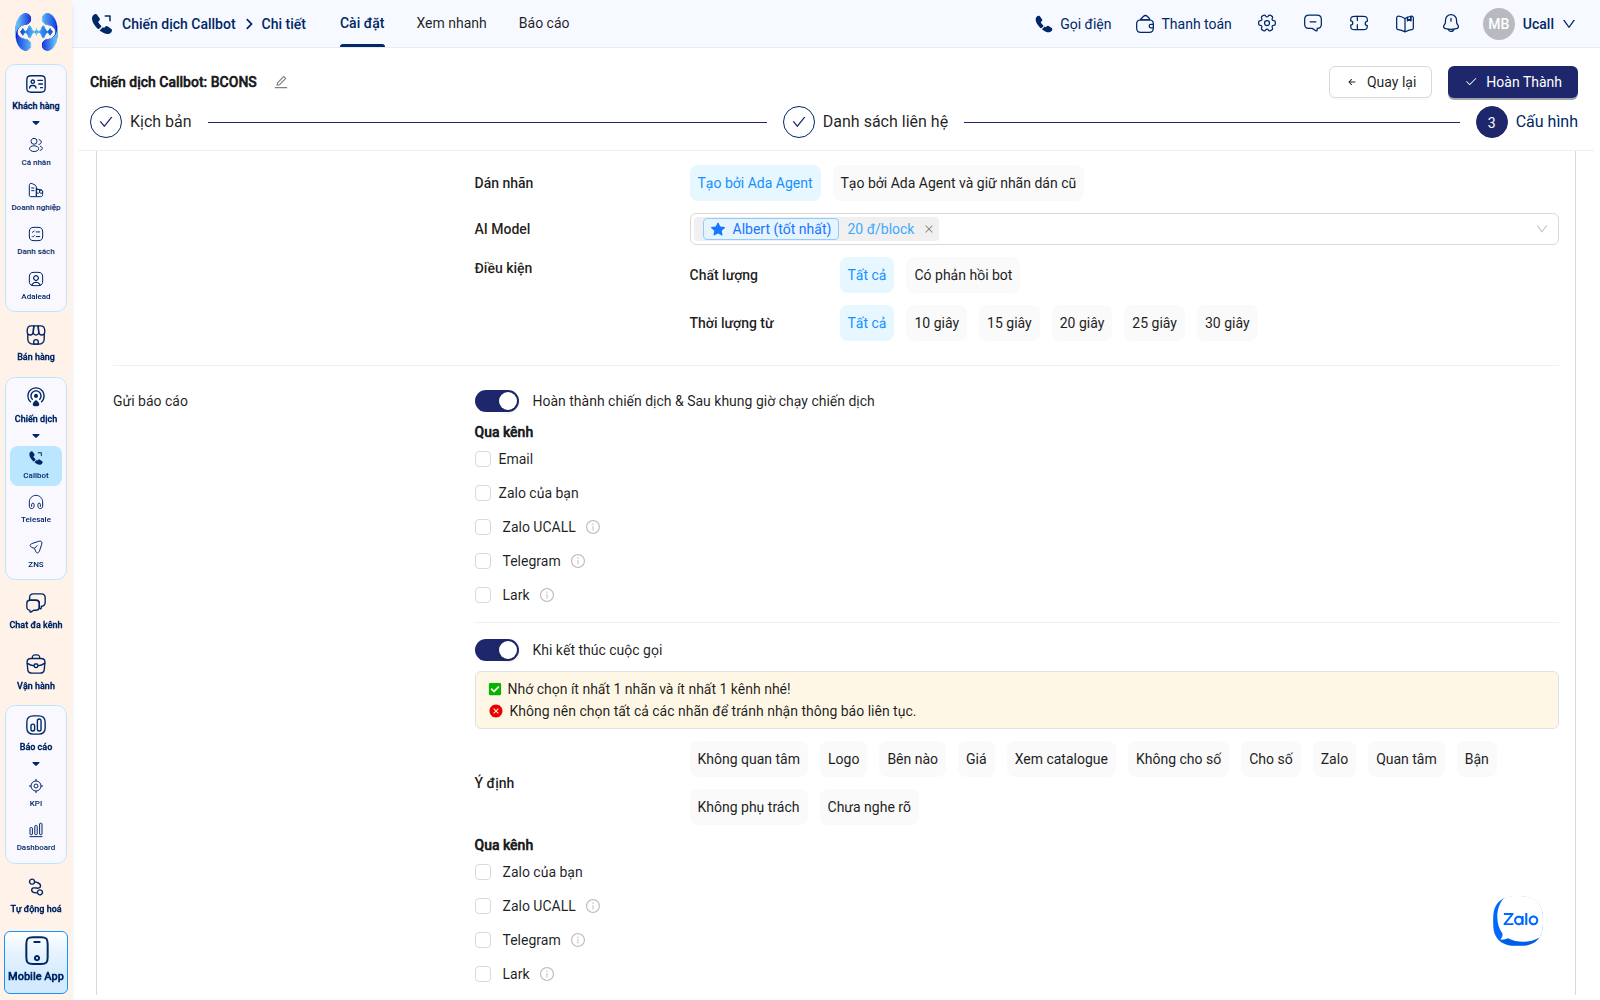Open the Báo cáo tab

click(x=544, y=23)
